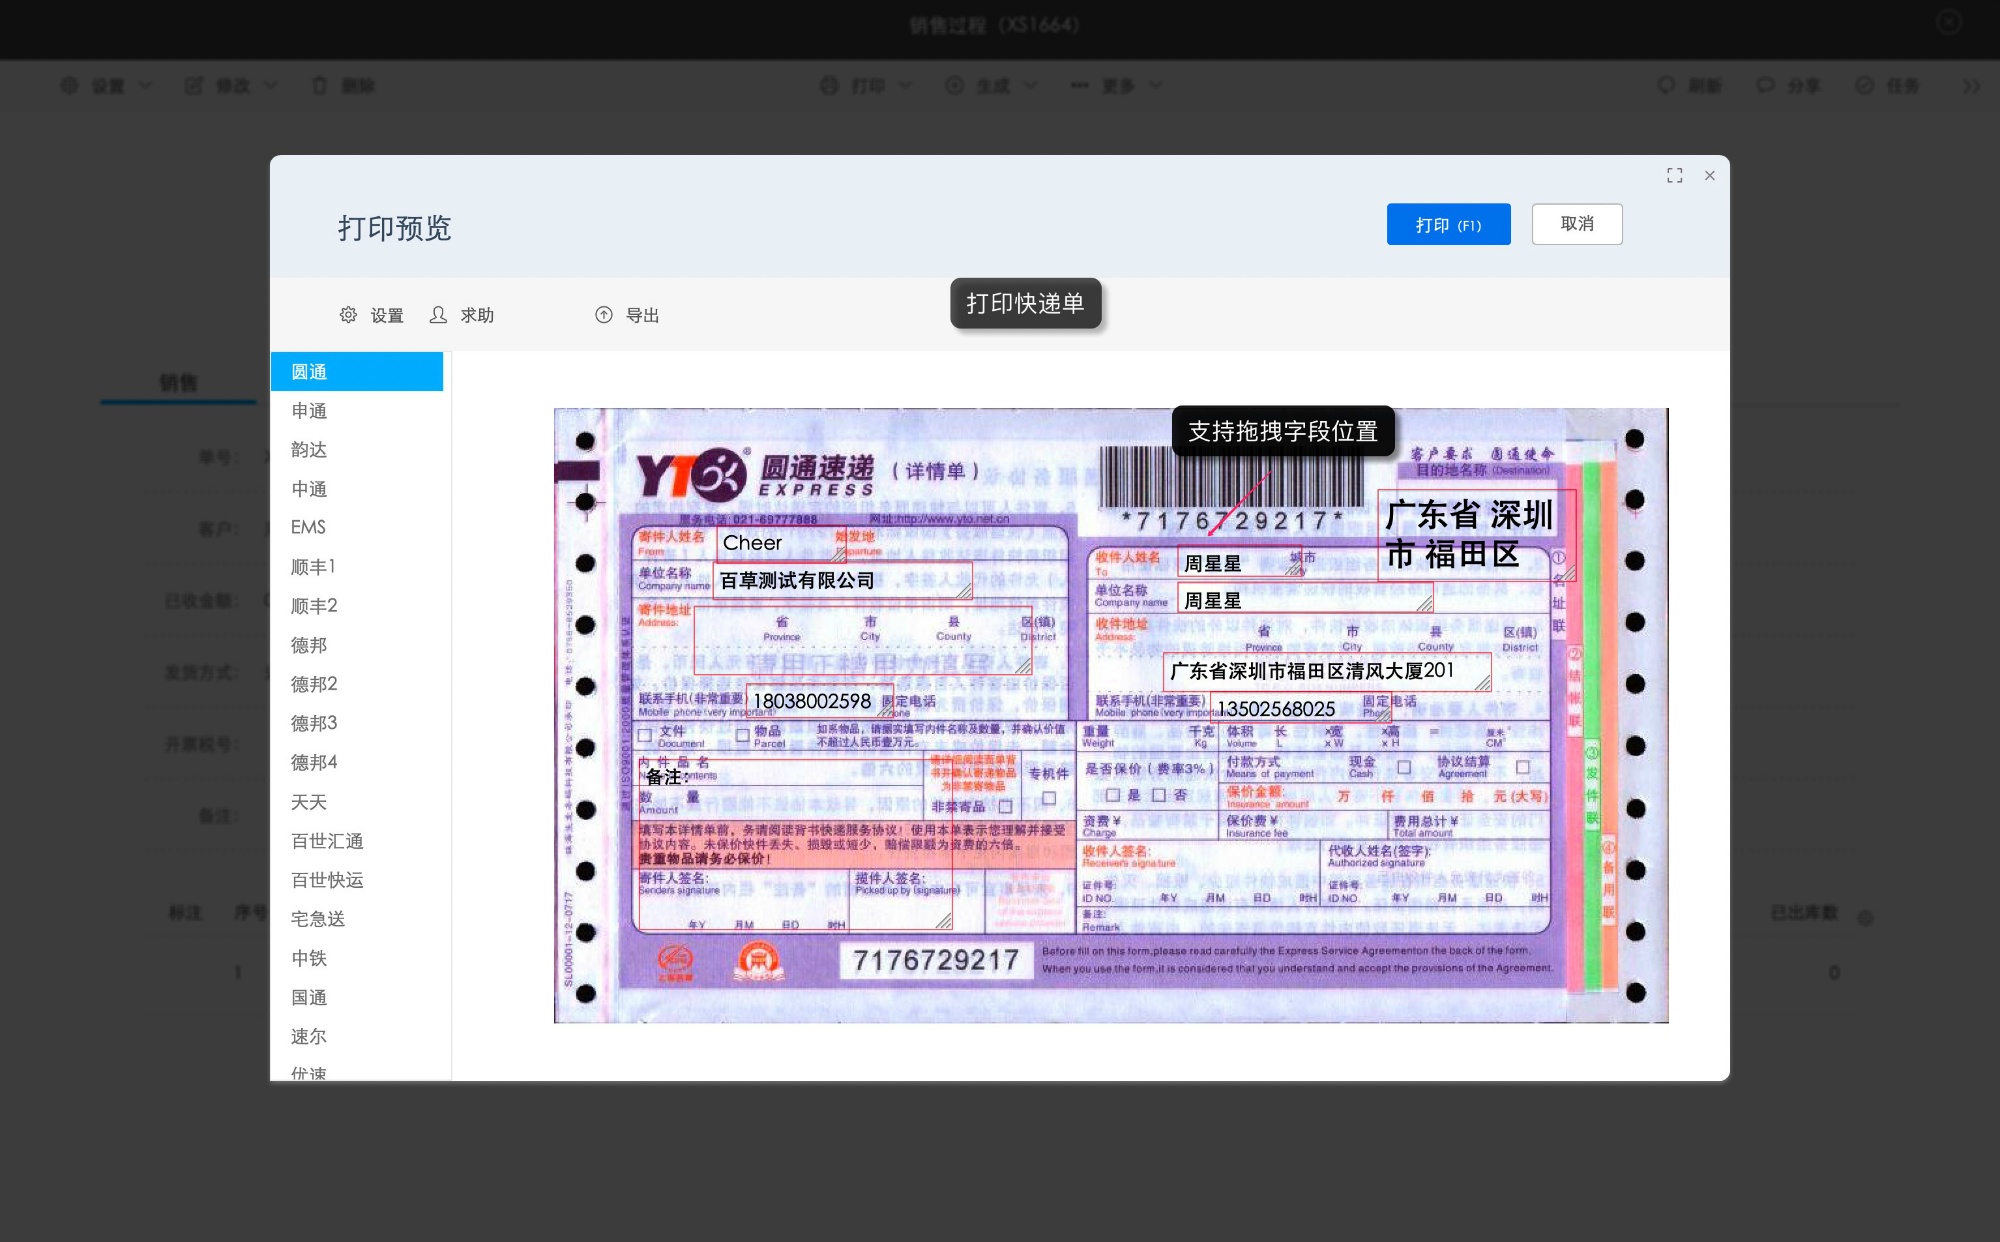2000x1242 pixels.
Task: Select 德邦4 courier template
Action: coord(357,762)
